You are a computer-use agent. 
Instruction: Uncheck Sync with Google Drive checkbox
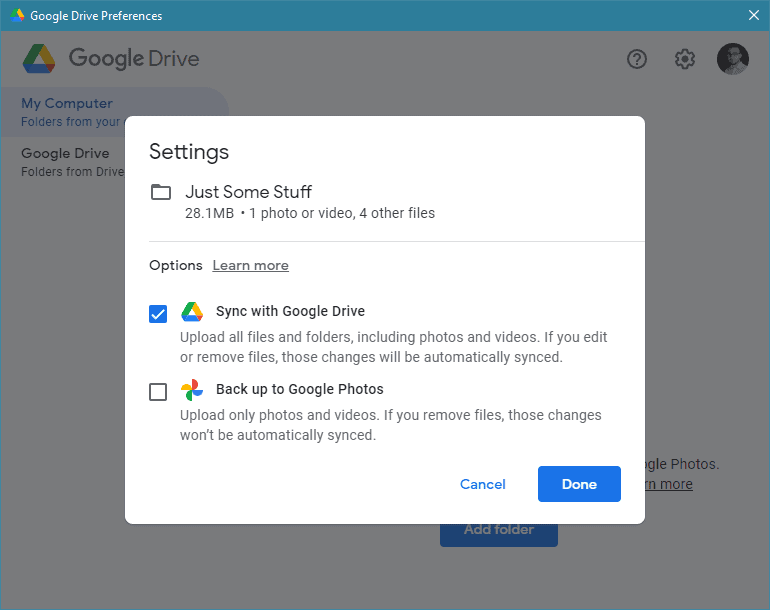pyautogui.click(x=158, y=314)
